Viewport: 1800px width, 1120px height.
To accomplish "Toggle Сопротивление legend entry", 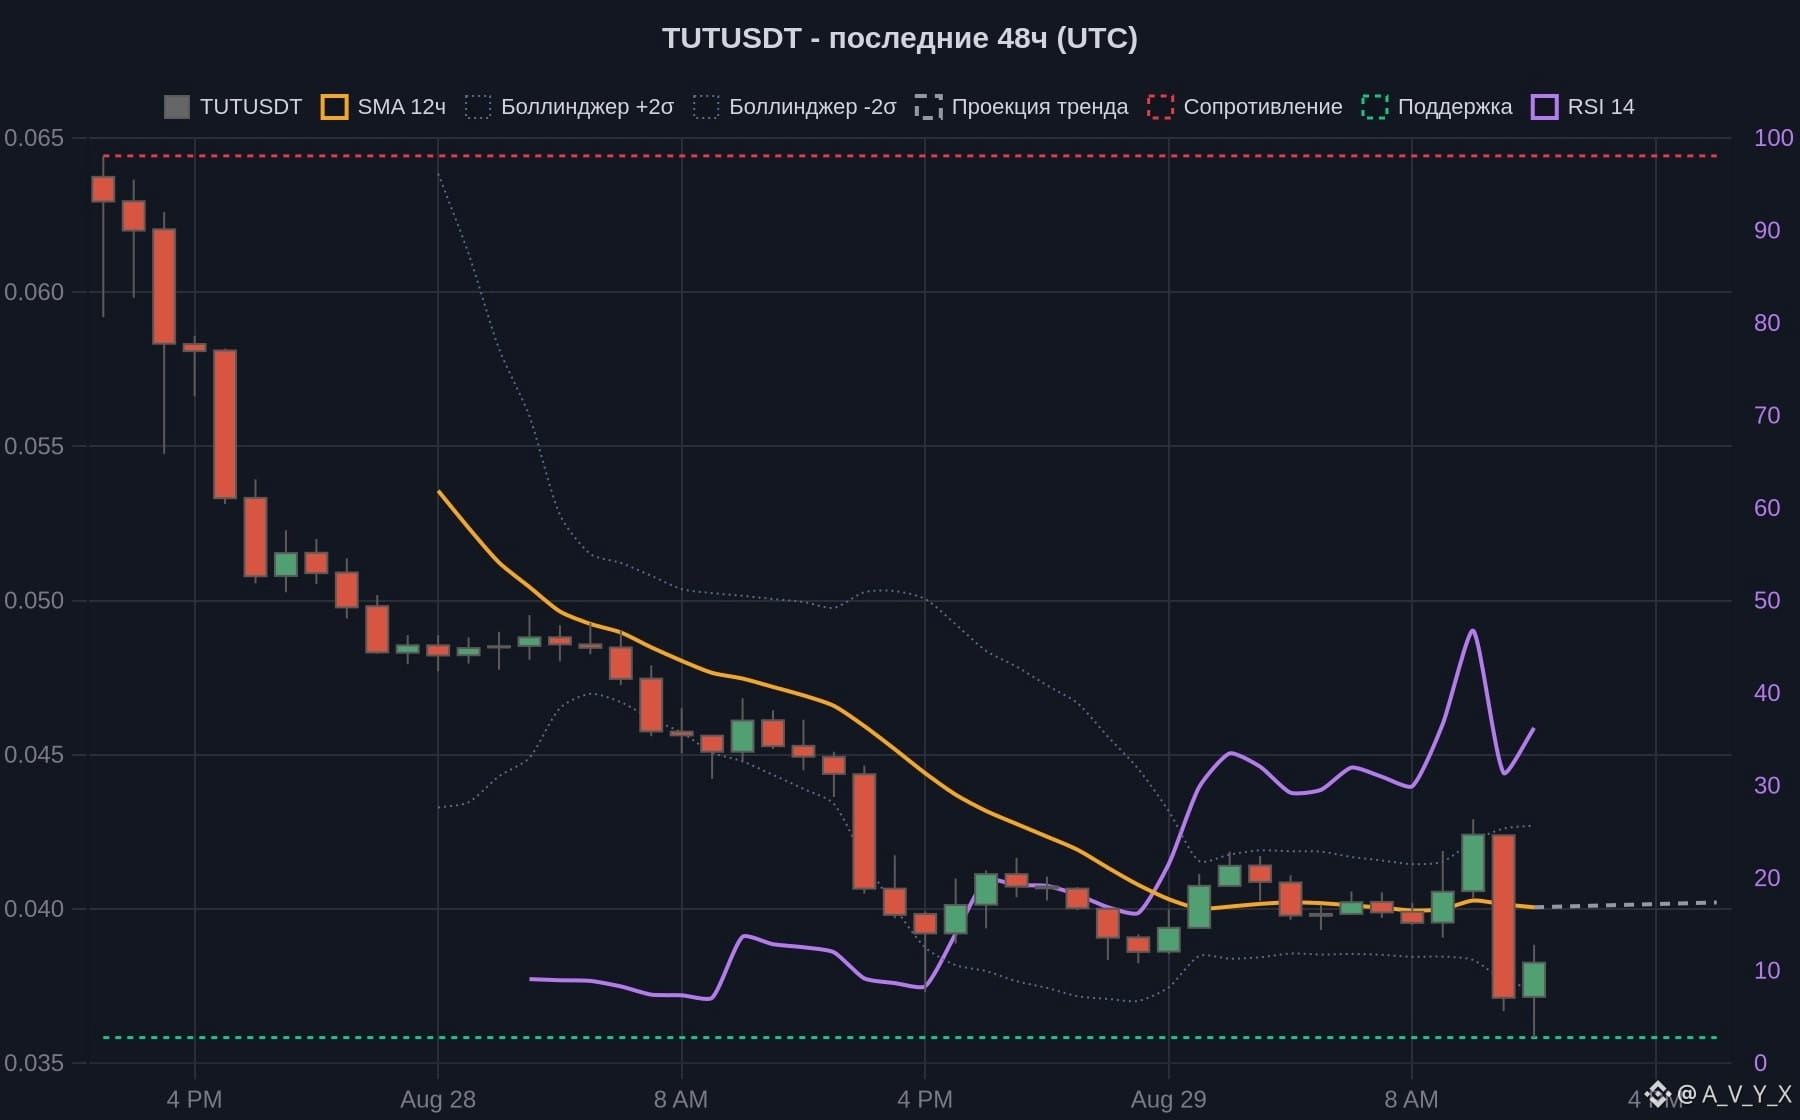I will (1245, 107).
